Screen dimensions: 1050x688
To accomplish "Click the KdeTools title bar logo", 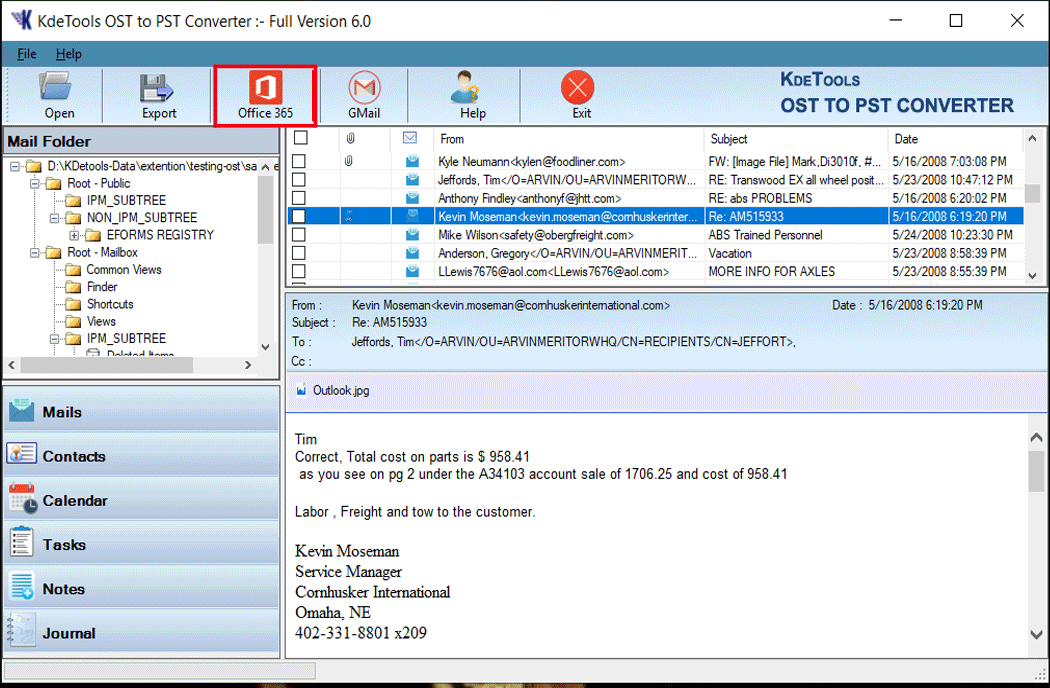I will pyautogui.click(x=22, y=20).
